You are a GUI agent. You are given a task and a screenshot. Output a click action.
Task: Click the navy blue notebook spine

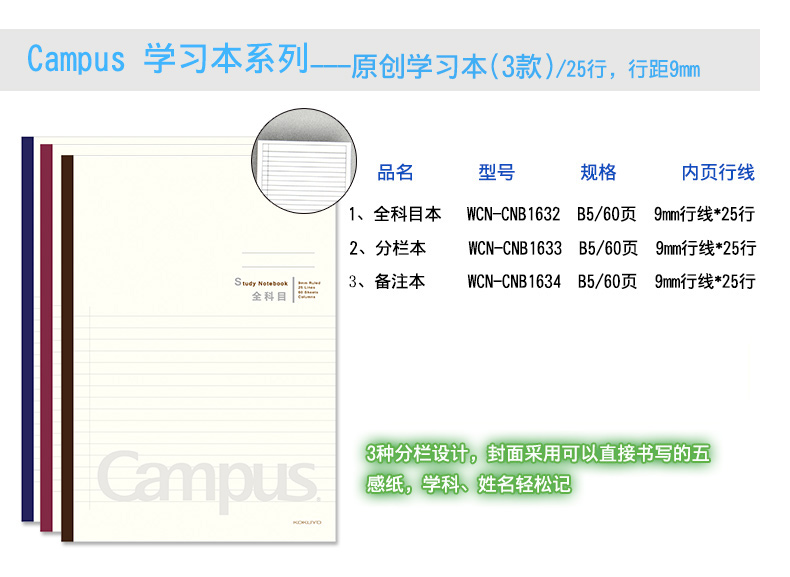click(x=28, y=329)
